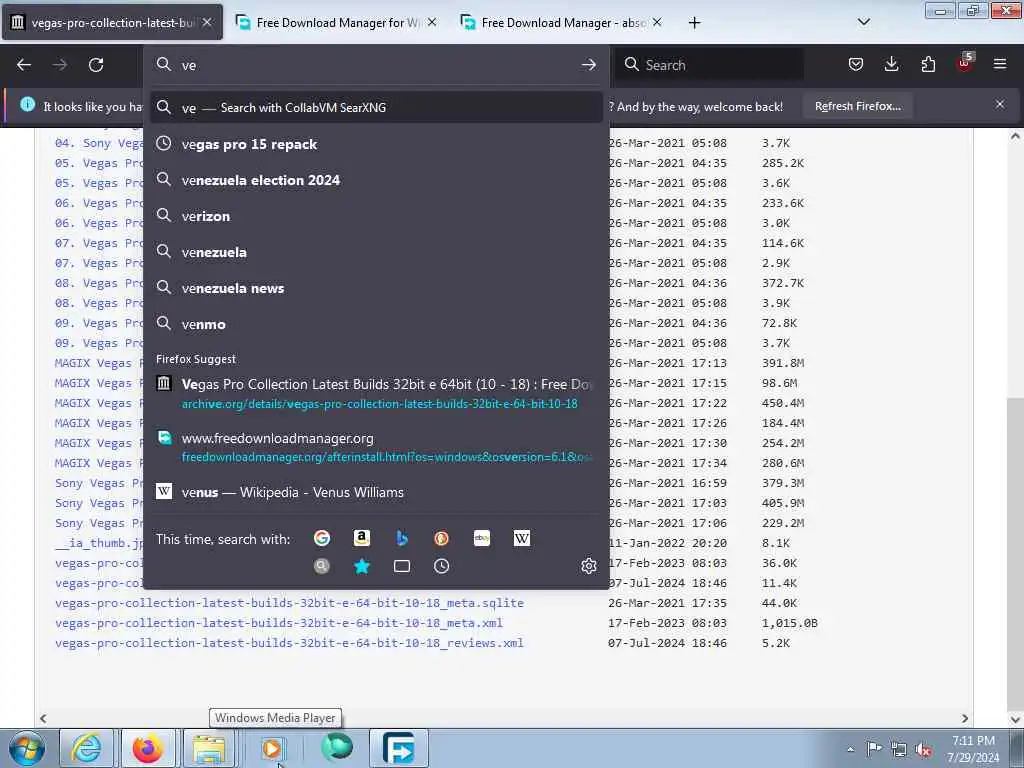Search history using the clock icon

(441, 566)
